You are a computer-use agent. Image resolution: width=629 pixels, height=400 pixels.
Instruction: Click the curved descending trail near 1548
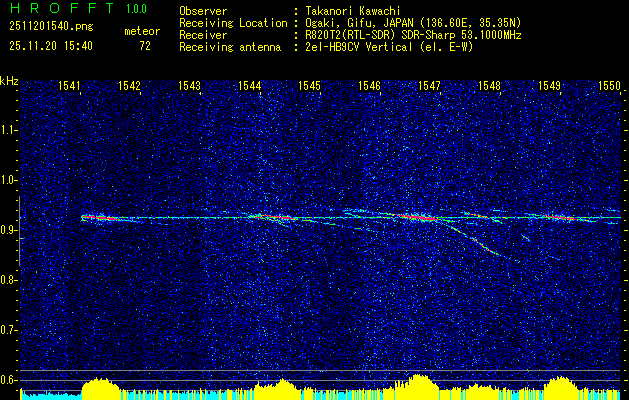point(475,241)
